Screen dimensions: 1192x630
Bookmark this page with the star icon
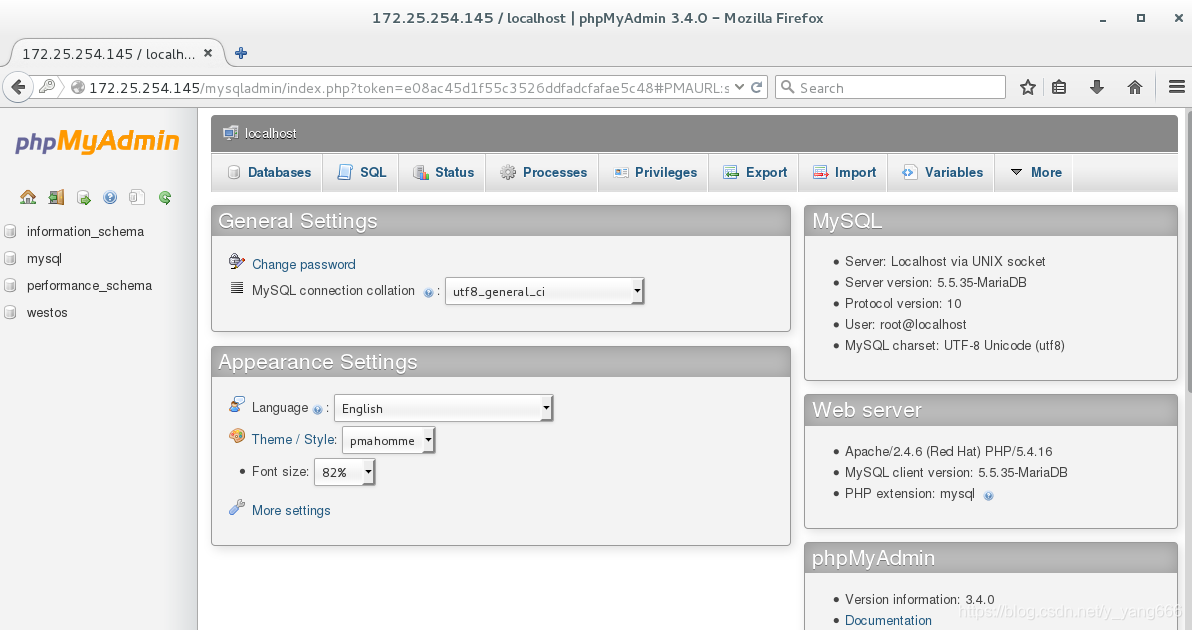tap(1028, 87)
